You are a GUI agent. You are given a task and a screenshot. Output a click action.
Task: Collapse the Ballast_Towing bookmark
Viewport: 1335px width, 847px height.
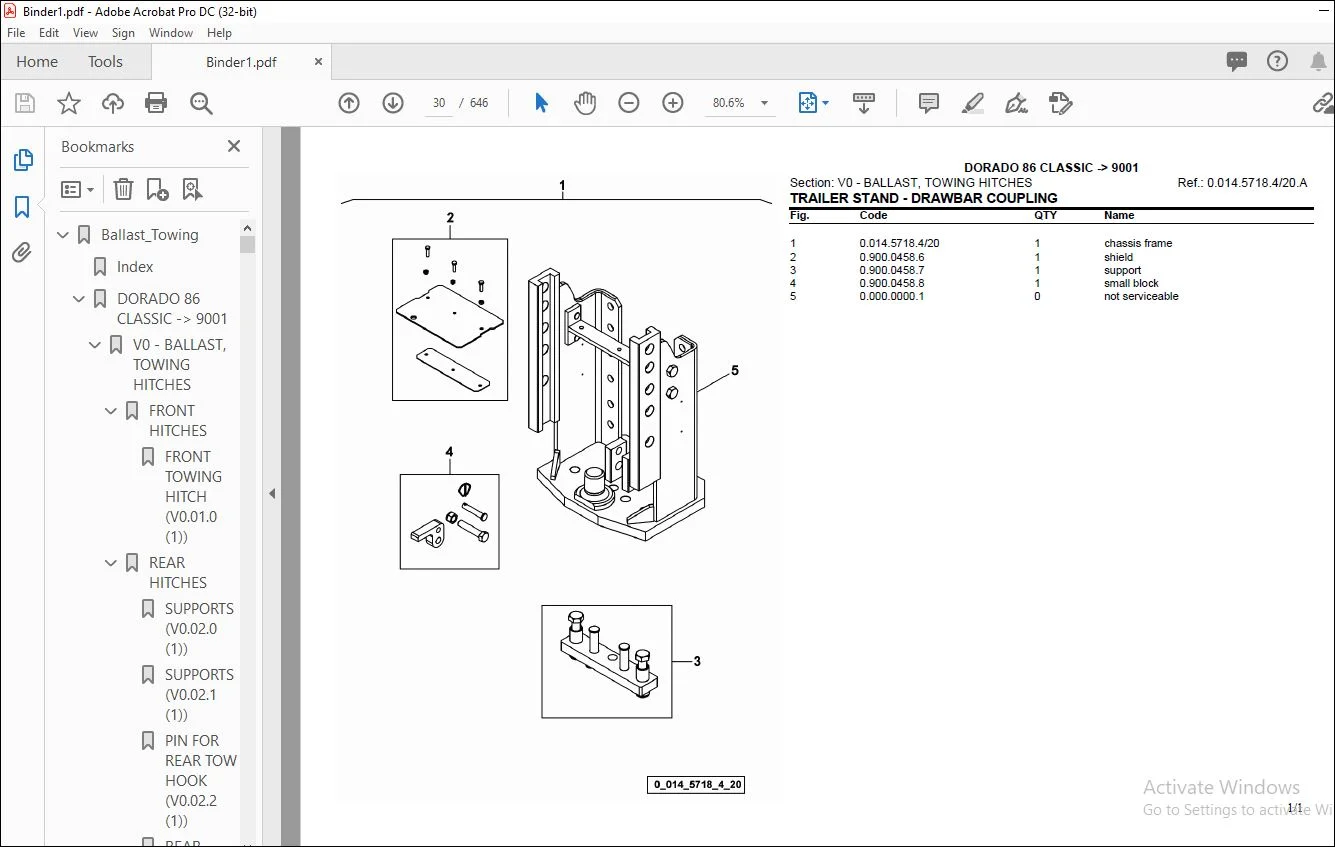63,235
